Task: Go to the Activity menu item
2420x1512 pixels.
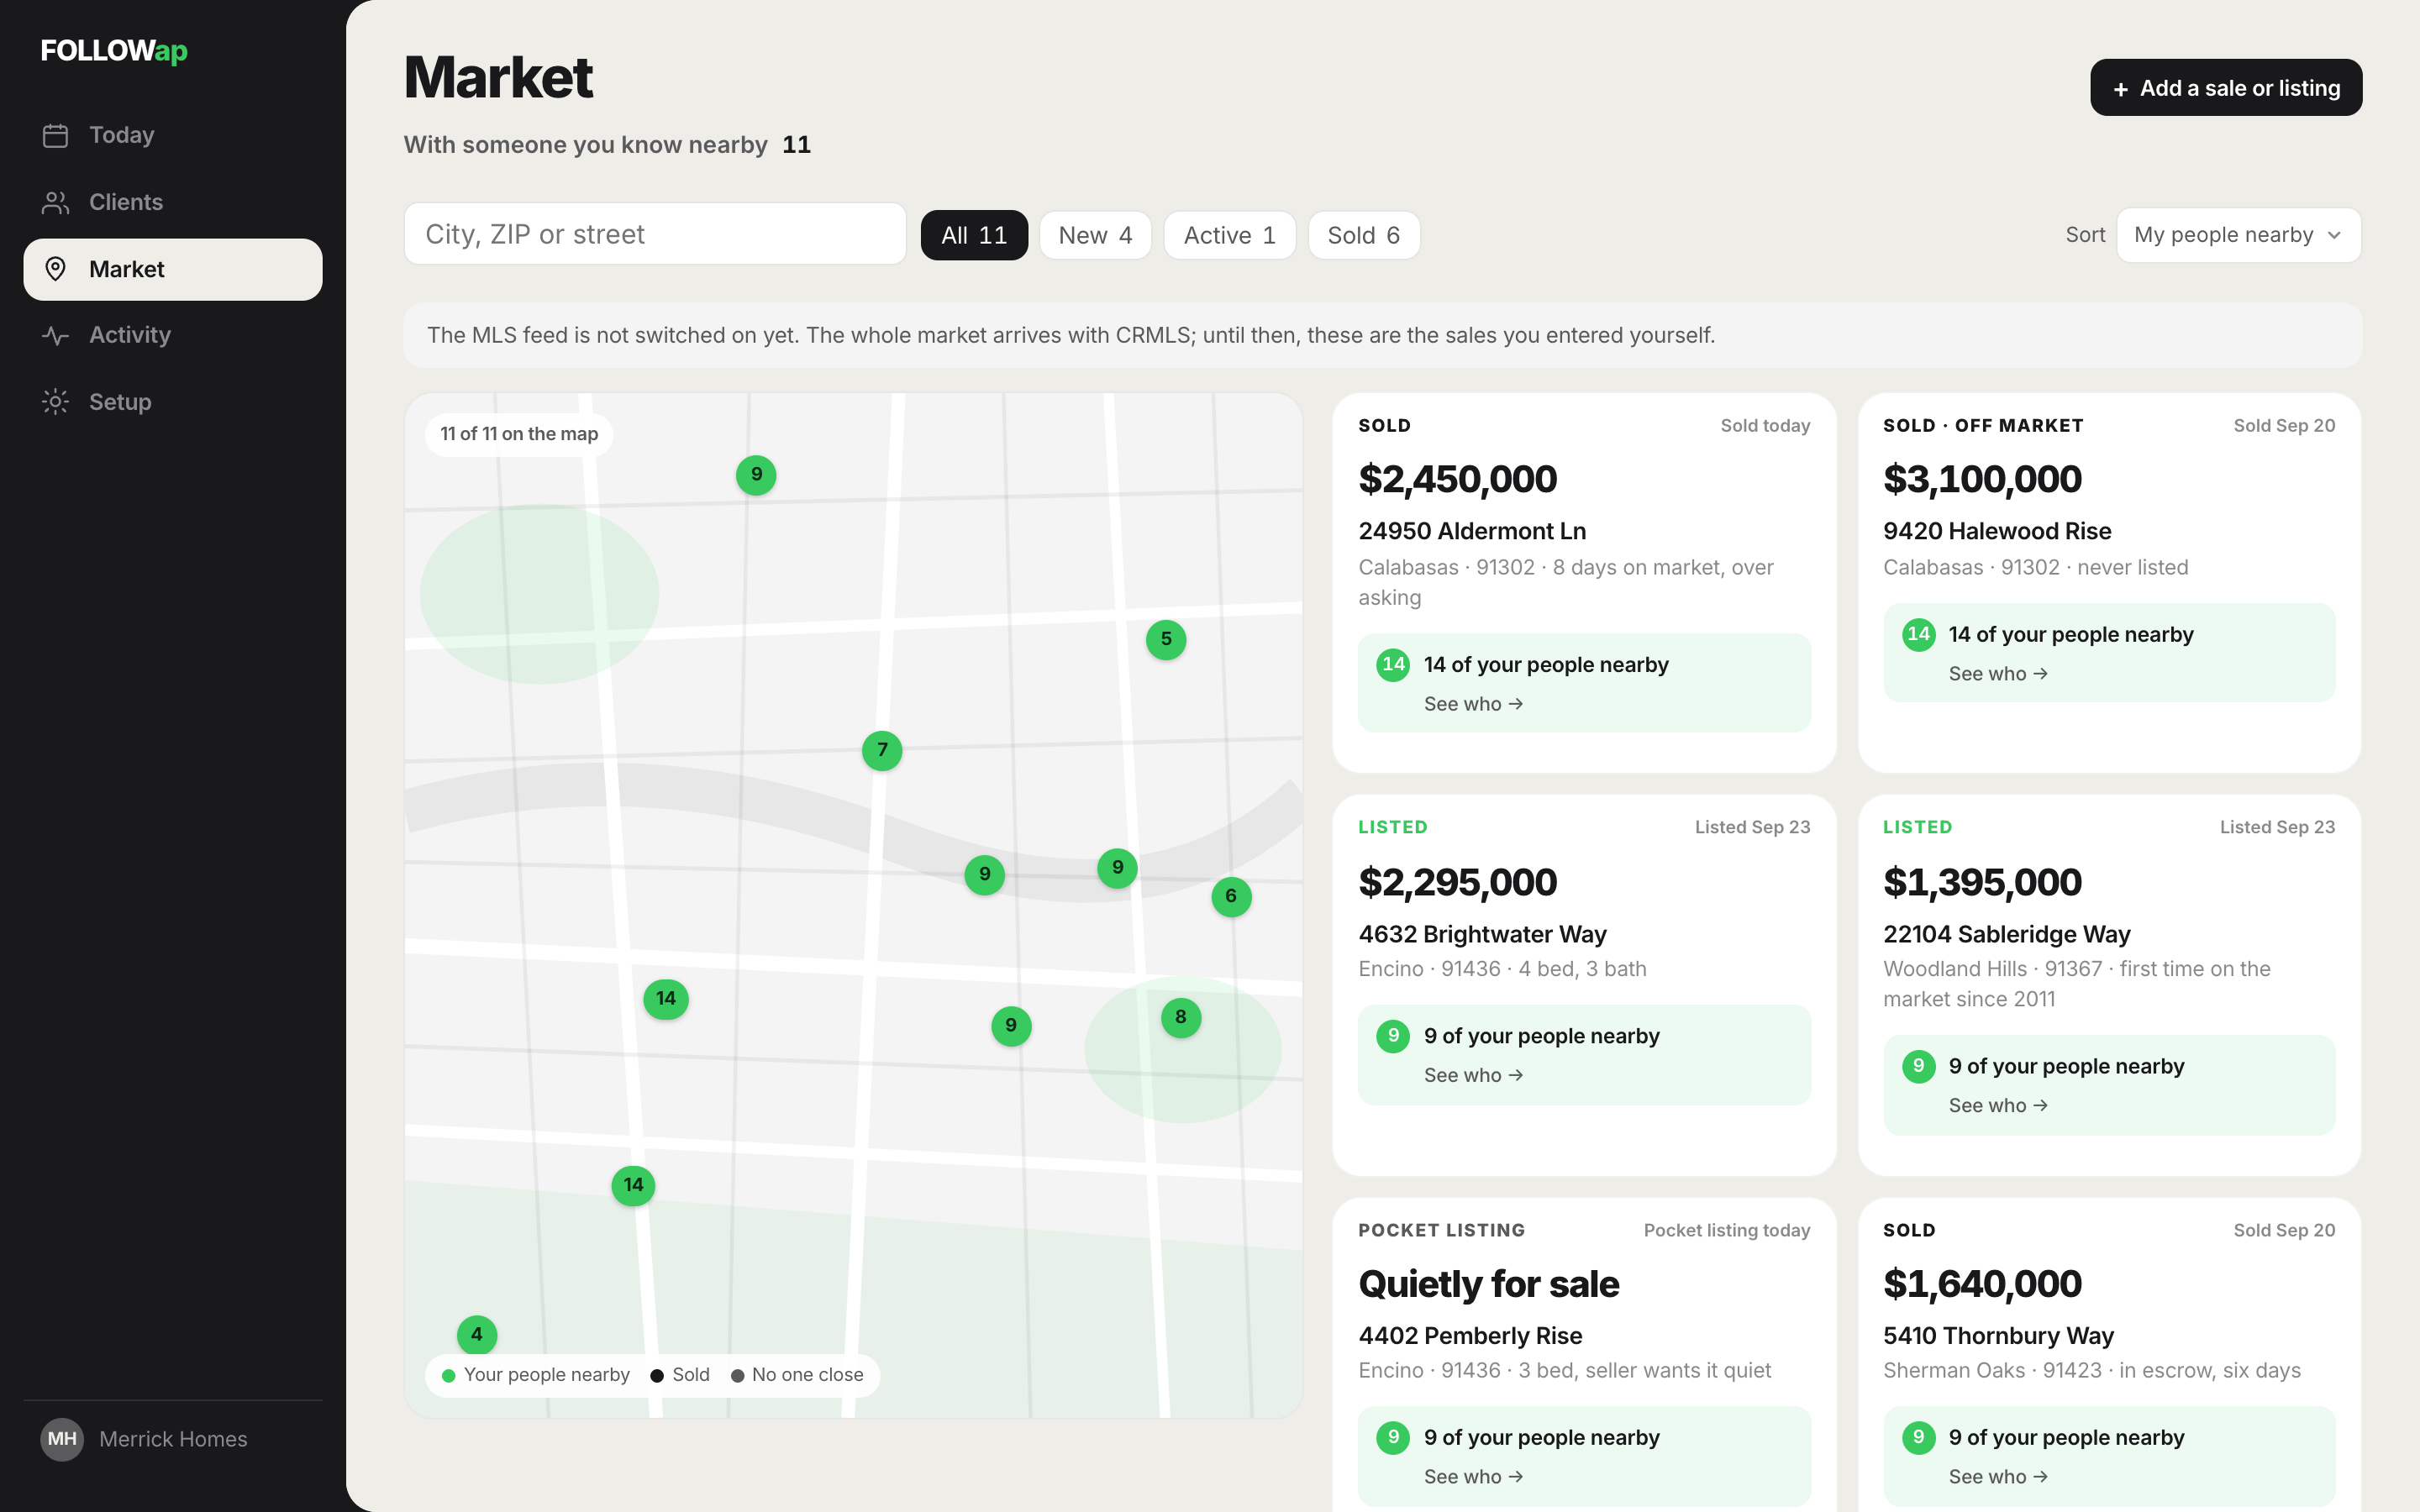Action: [173, 335]
